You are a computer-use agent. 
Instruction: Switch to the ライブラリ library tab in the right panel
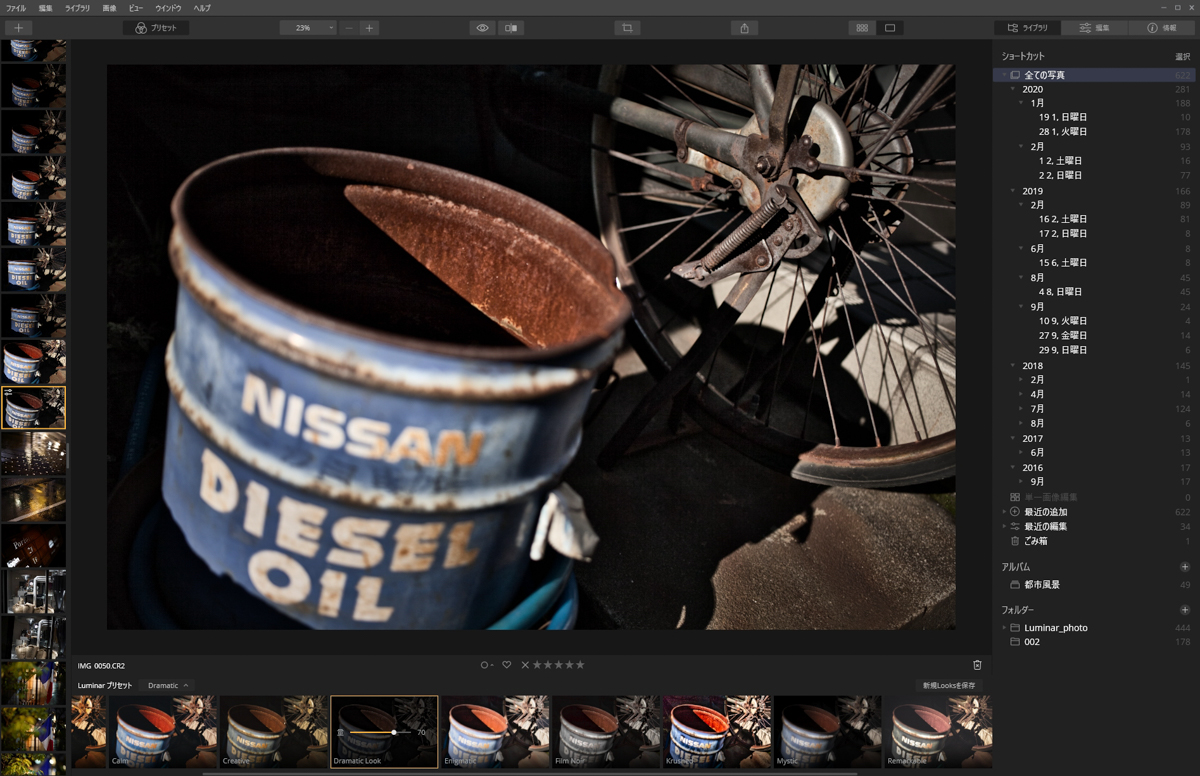1028,28
